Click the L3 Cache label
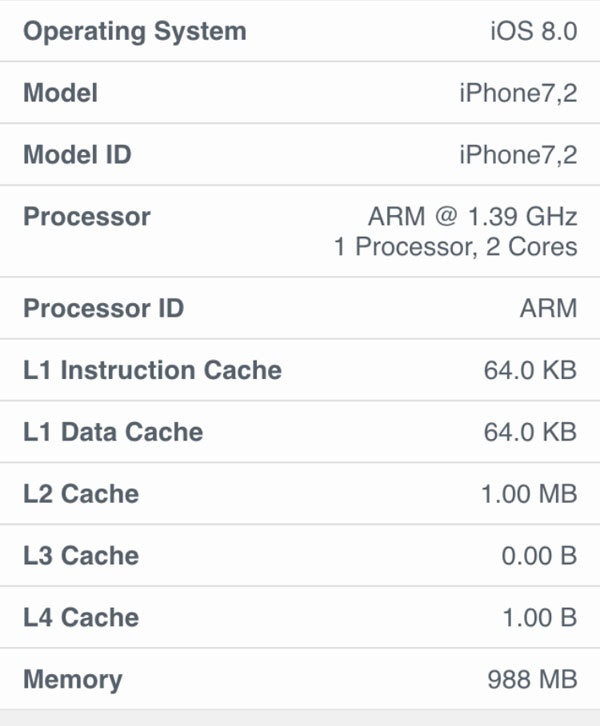 (x=81, y=556)
